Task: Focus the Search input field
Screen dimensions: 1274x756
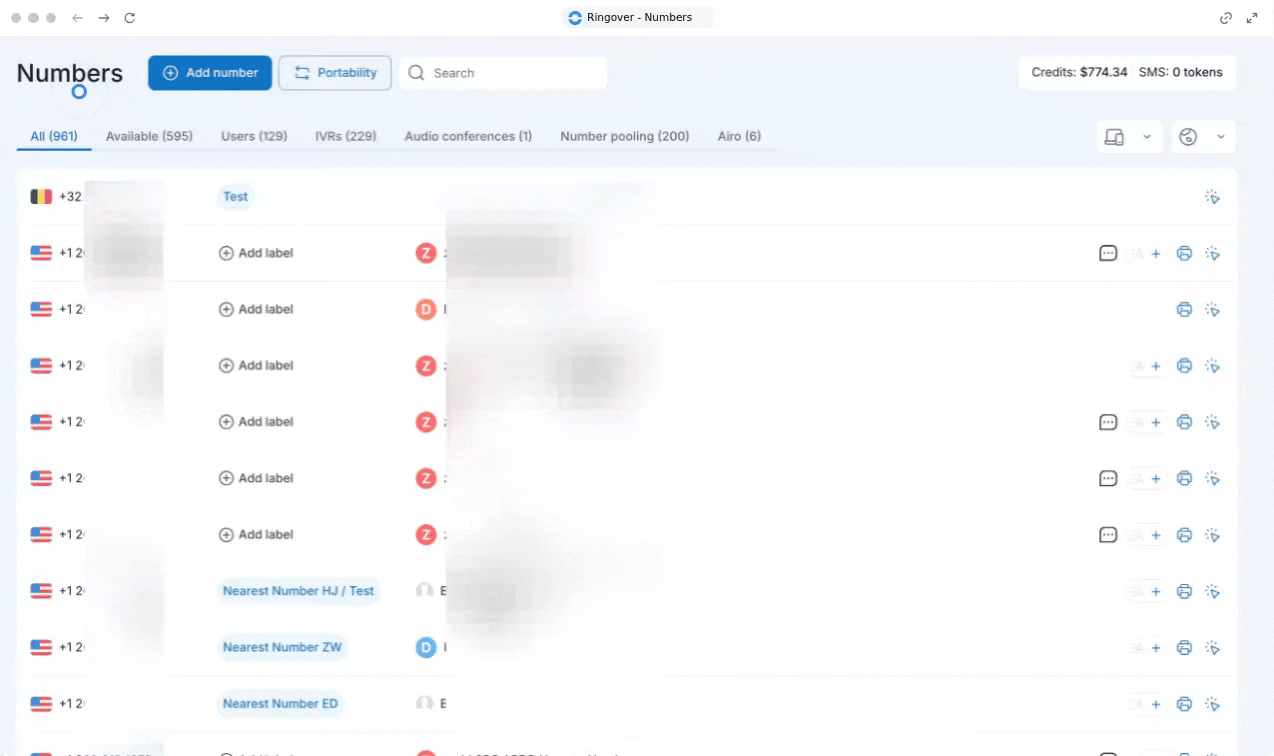Action: click(503, 73)
